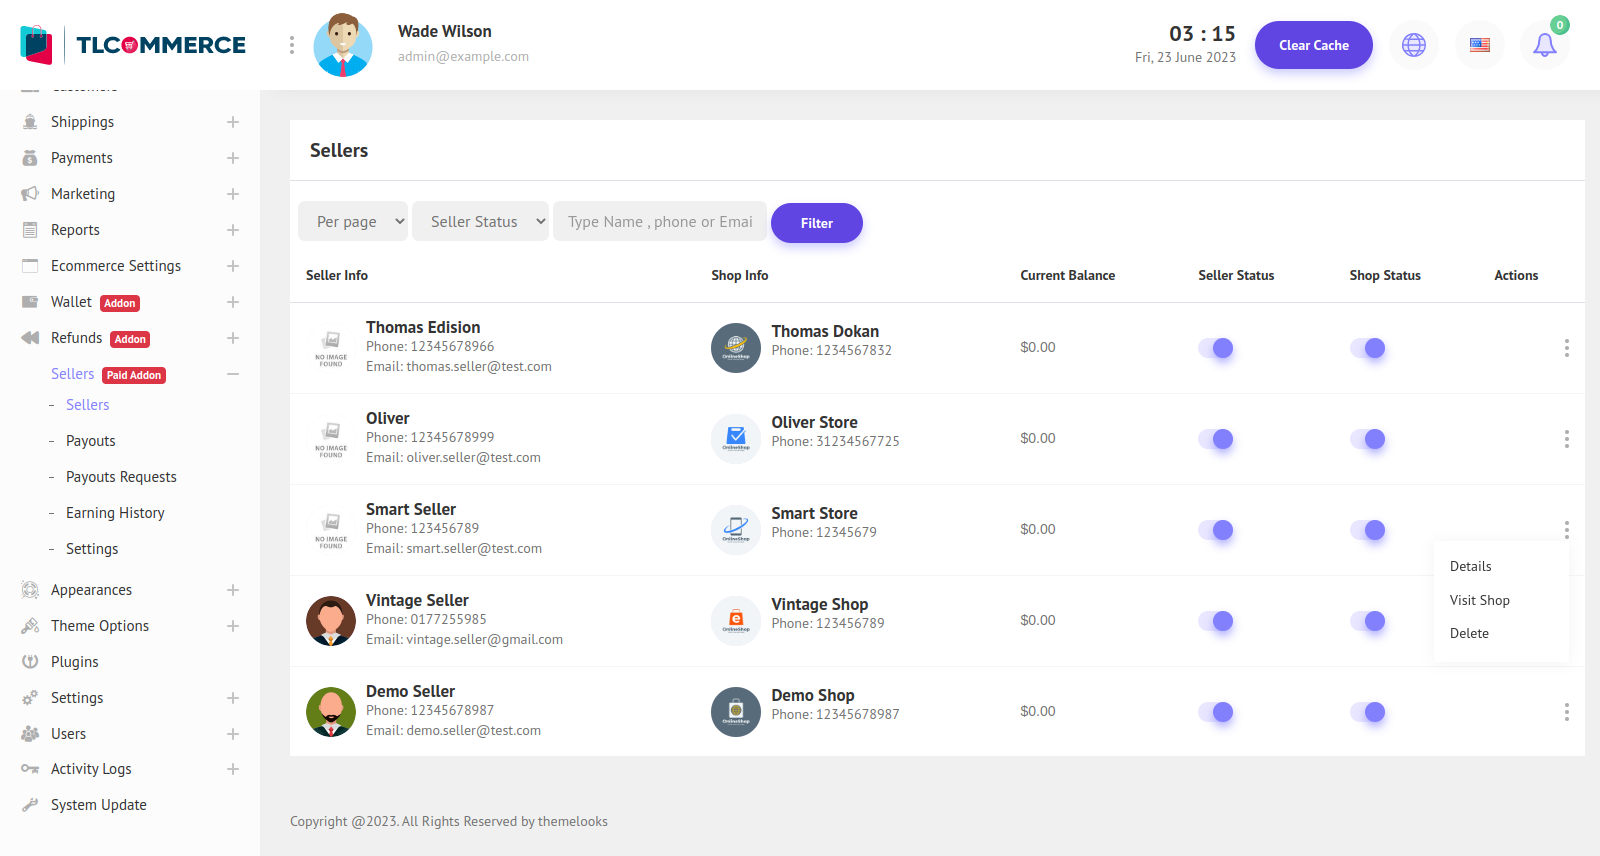Click the three-dot menu beside TLCommerce logo

(291, 45)
